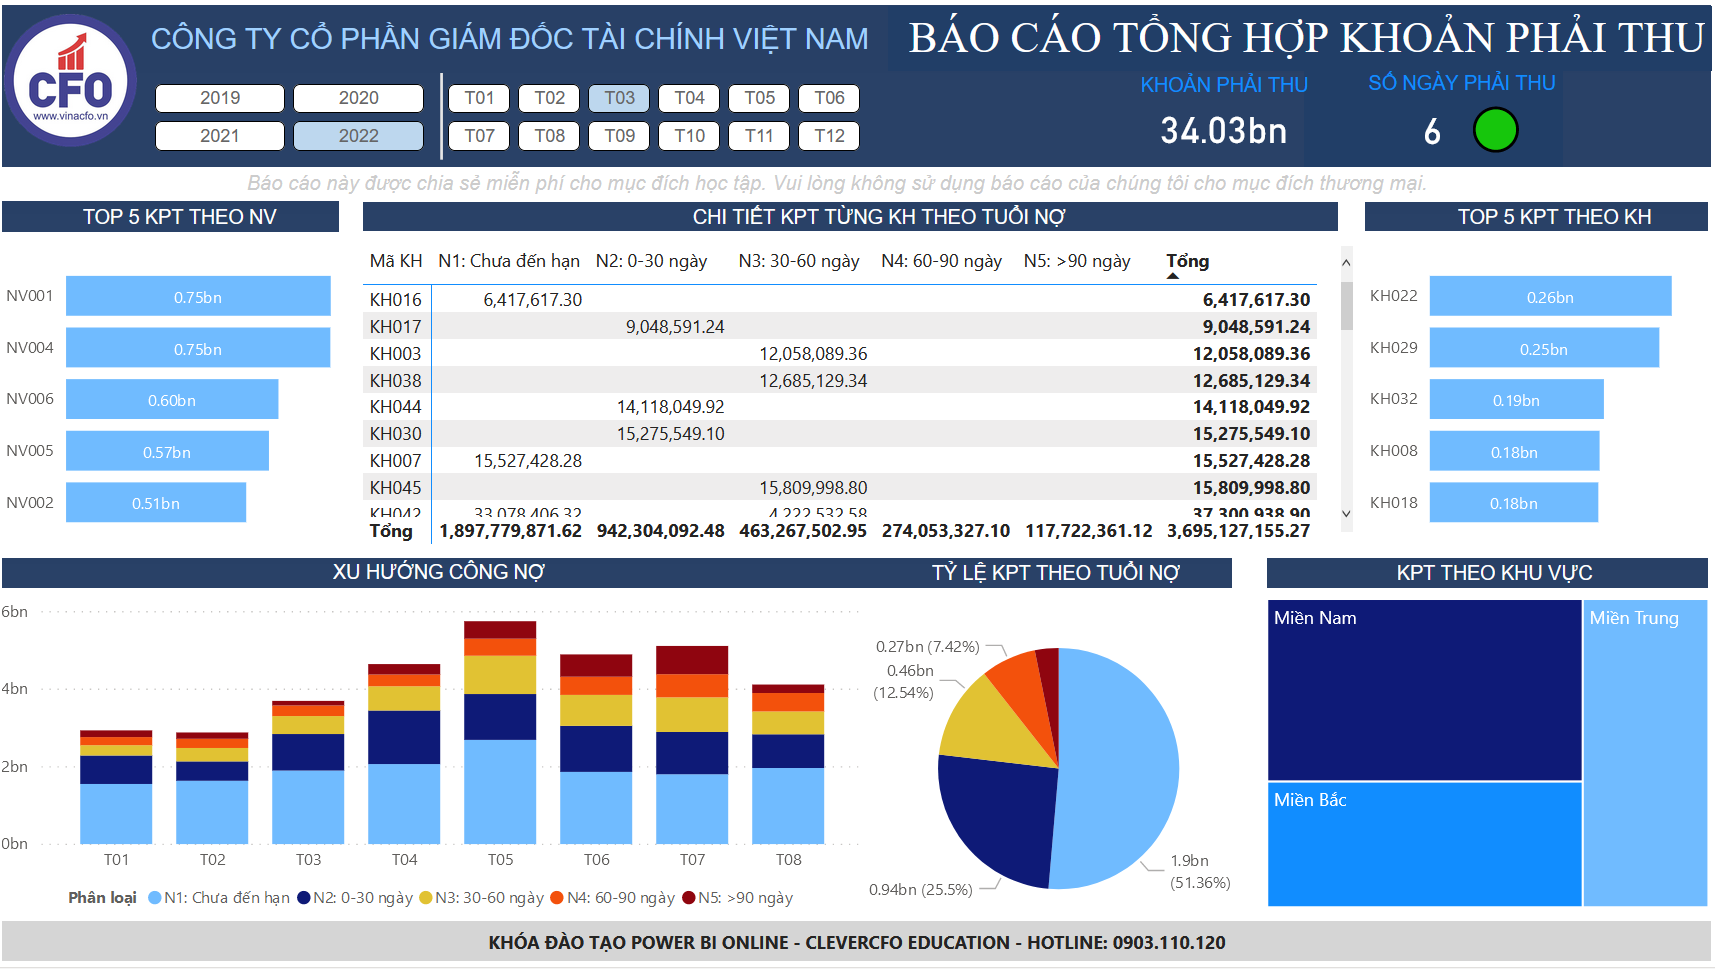Select month T10 slicer button

[690, 136]
